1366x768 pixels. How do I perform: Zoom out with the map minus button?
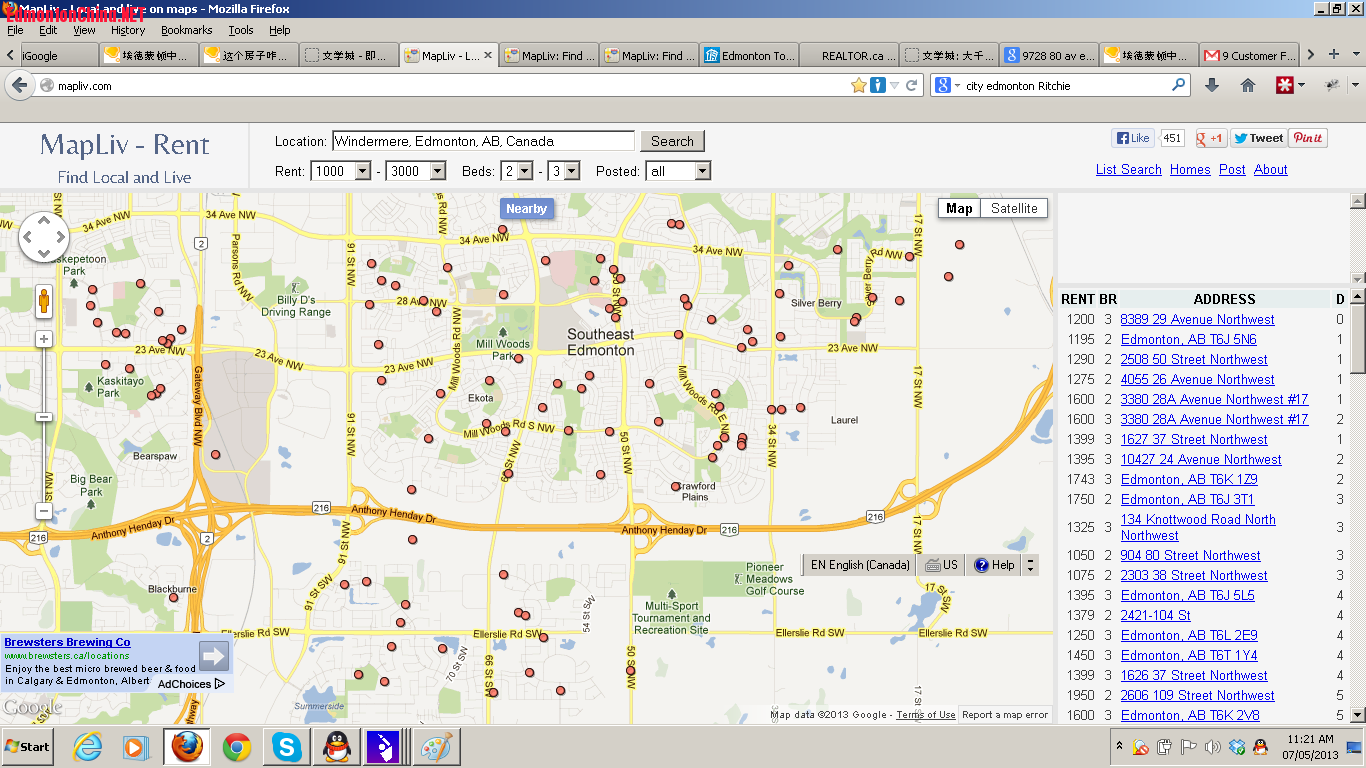(44, 511)
